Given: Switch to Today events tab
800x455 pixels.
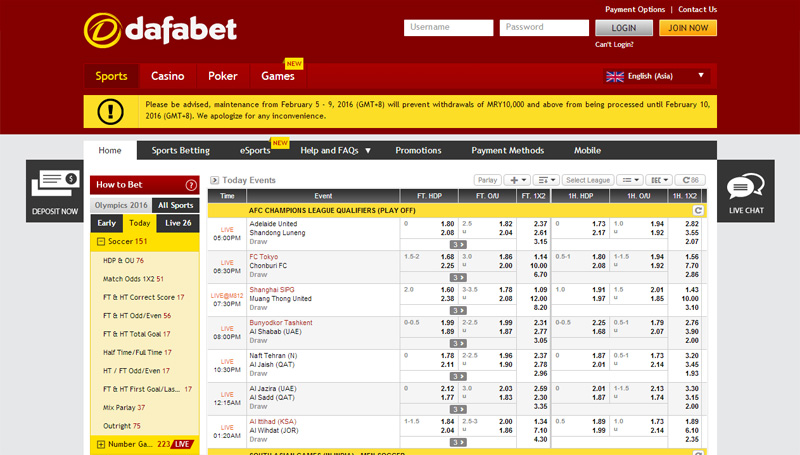Looking at the screenshot, I should pyautogui.click(x=139, y=223).
